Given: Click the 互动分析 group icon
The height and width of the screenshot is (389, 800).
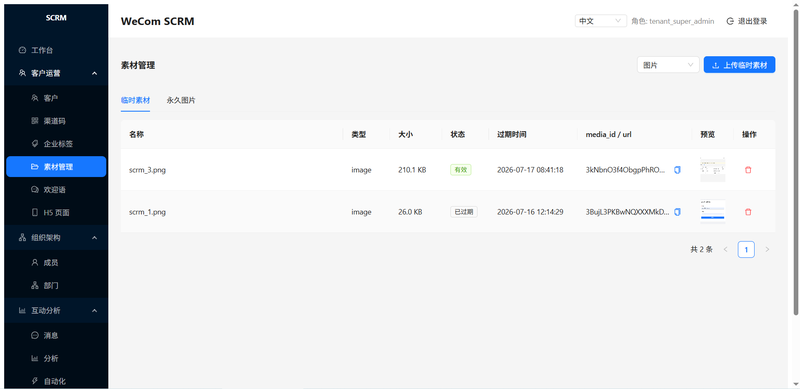Looking at the screenshot, I should click(x=22, y=310).
